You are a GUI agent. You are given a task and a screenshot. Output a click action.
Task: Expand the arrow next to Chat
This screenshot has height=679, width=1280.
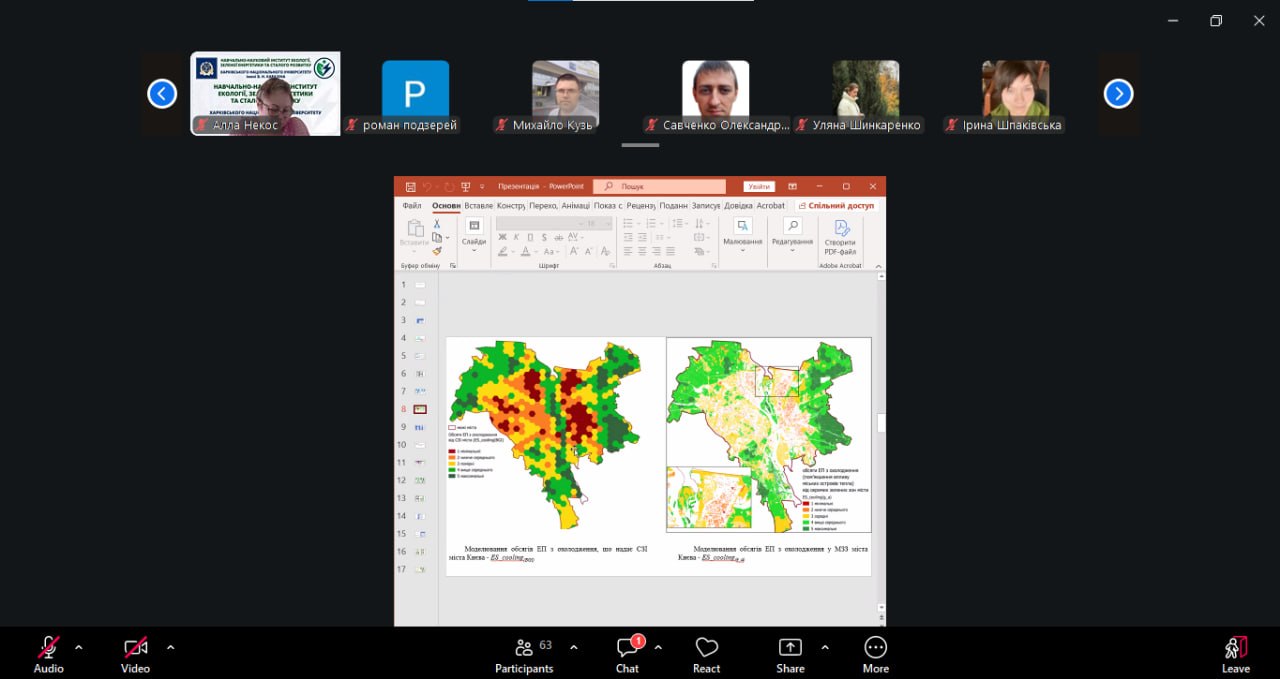658,647
